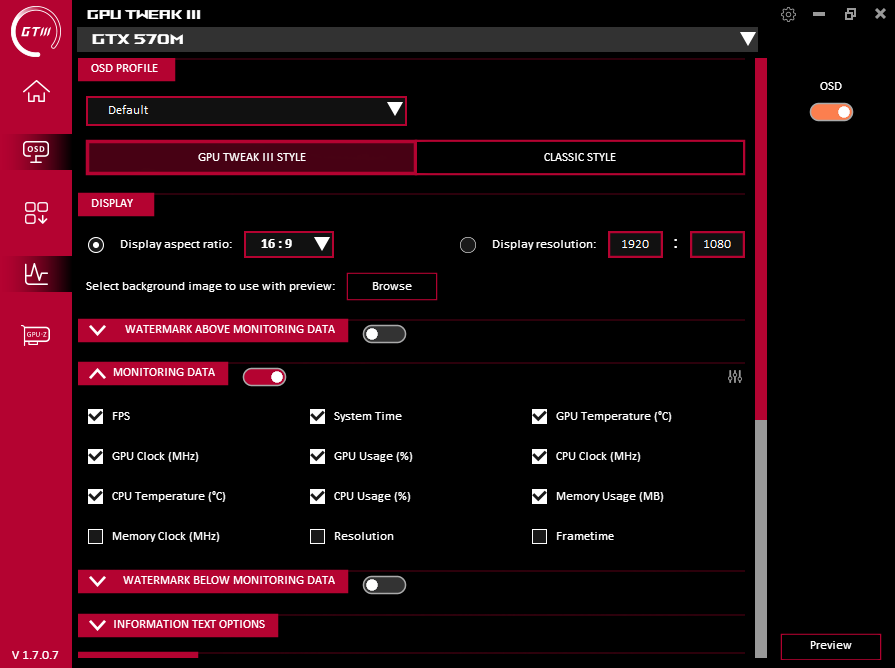
Task: Open the Default OSD profile dropdown
Action: [246, 110]
